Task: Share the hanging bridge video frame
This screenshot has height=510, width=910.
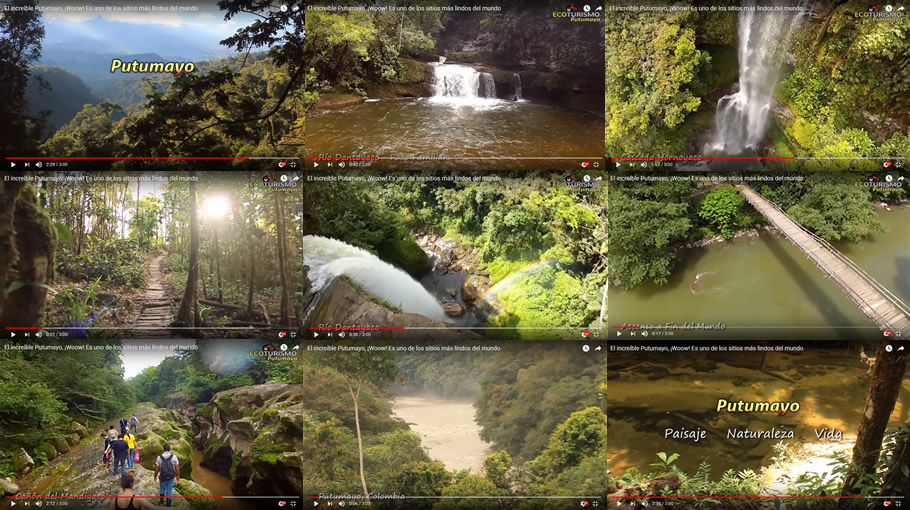Action: [x=902, y=179]
